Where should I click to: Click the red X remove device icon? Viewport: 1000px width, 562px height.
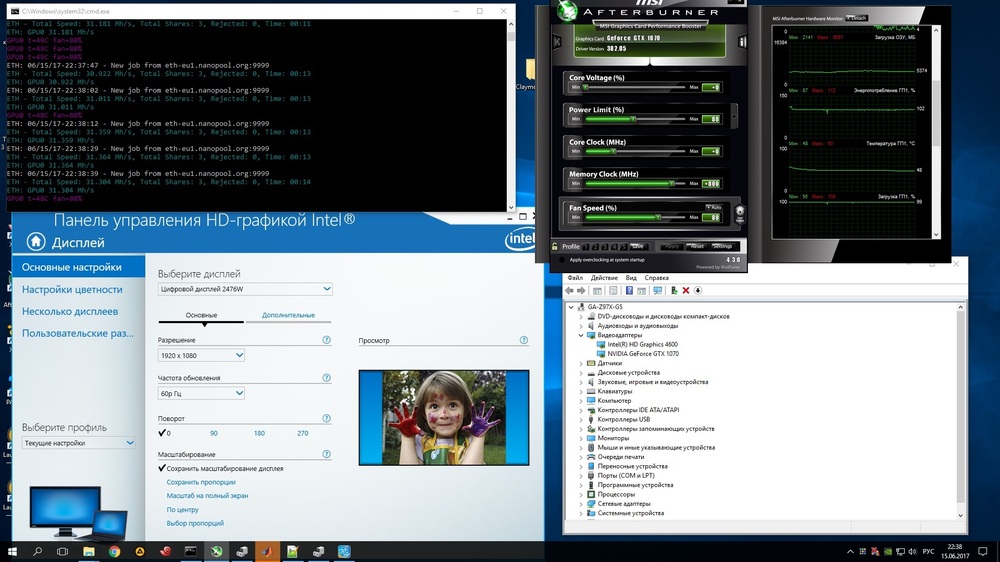686,290
